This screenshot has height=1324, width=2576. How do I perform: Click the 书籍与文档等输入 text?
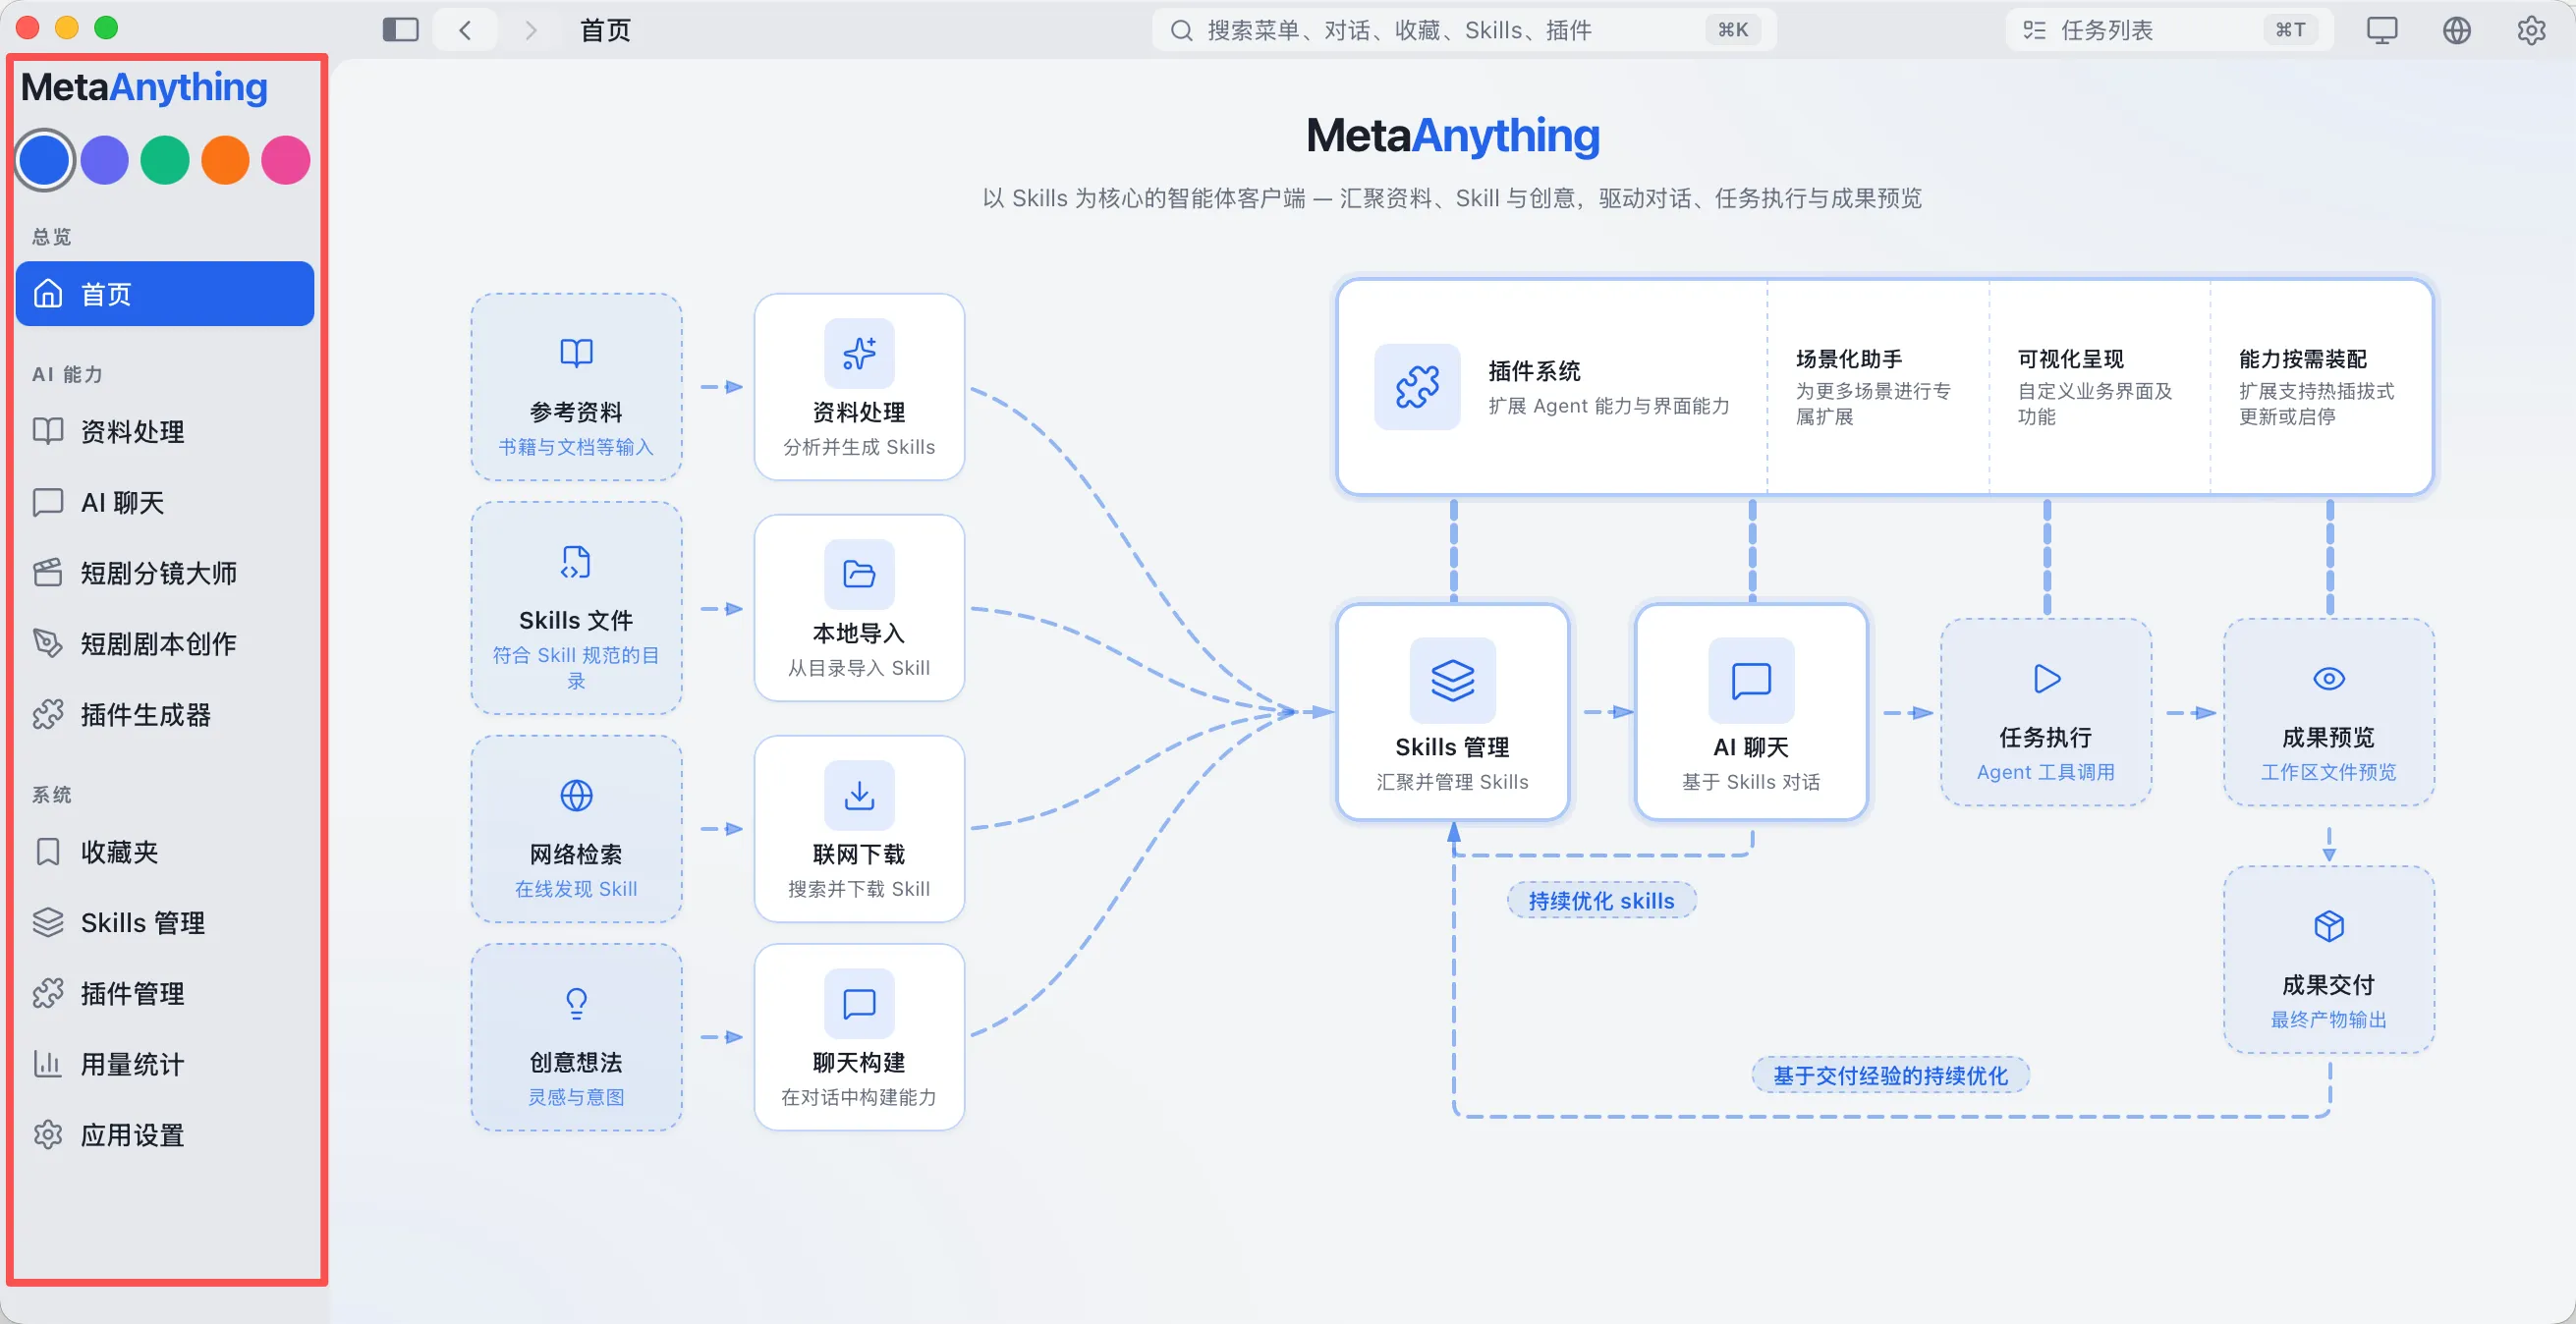click(x=576, y=447)
